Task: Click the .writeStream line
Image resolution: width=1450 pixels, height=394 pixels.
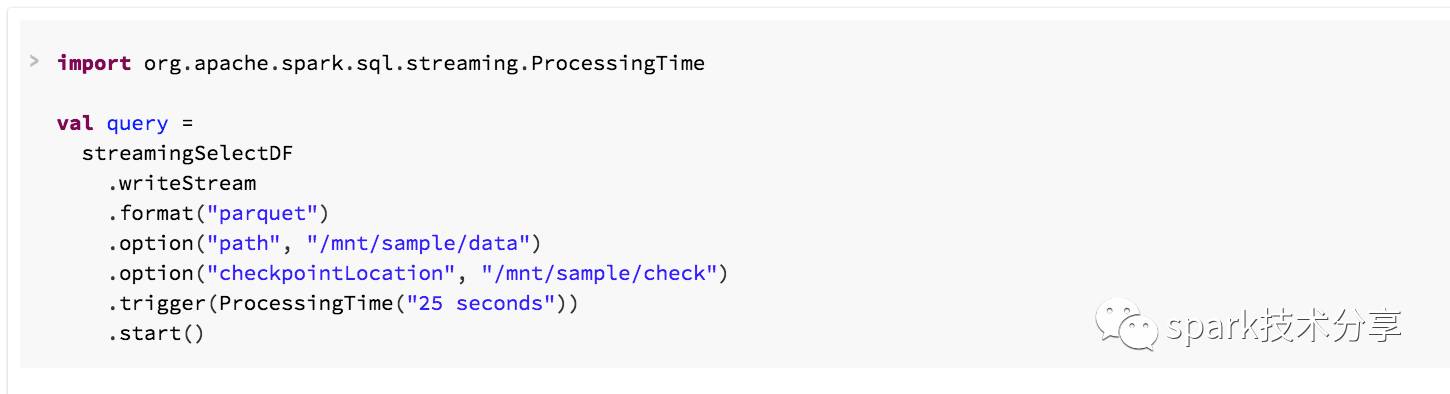Action: [182, 184]
